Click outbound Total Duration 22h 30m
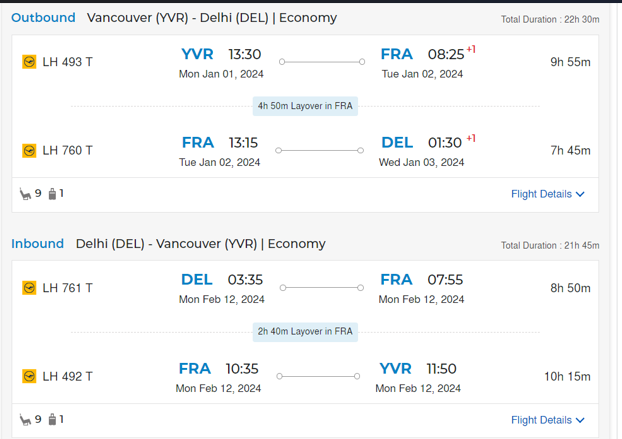Viewport: 622px width, 439px height. pyautogui.click(x=550, y=20)
